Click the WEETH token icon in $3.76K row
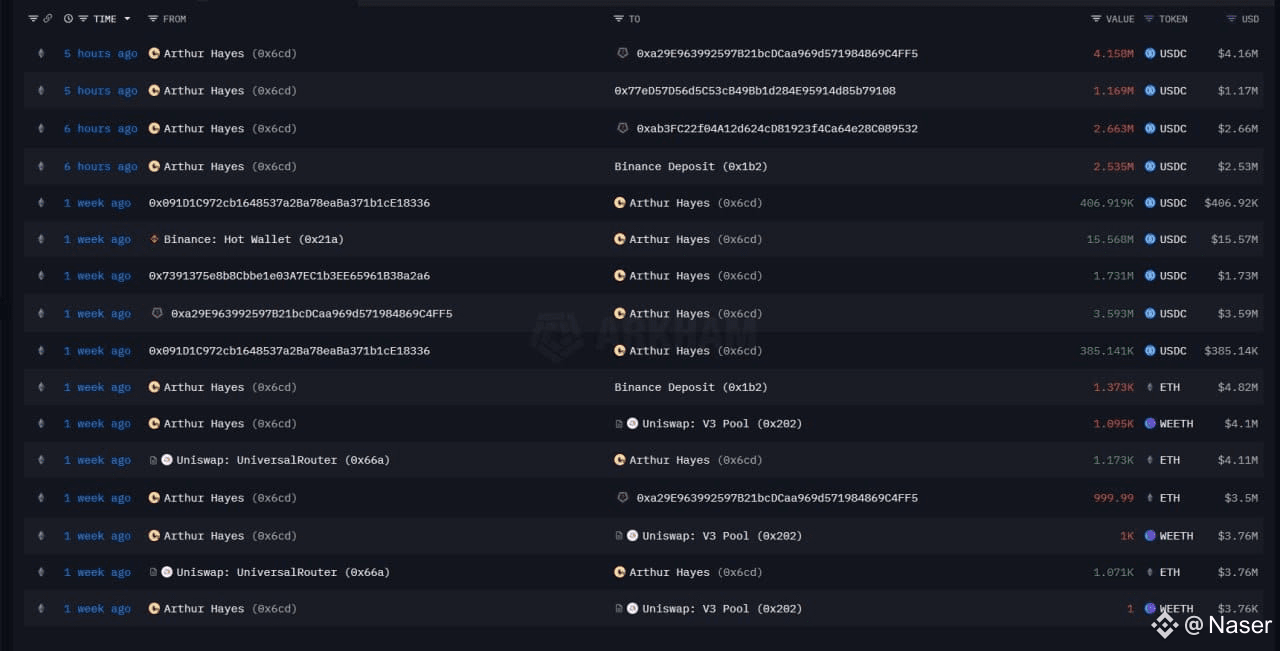This screenshot has width=1280, height=651. pyautogui.click(x=1150, y=609)
